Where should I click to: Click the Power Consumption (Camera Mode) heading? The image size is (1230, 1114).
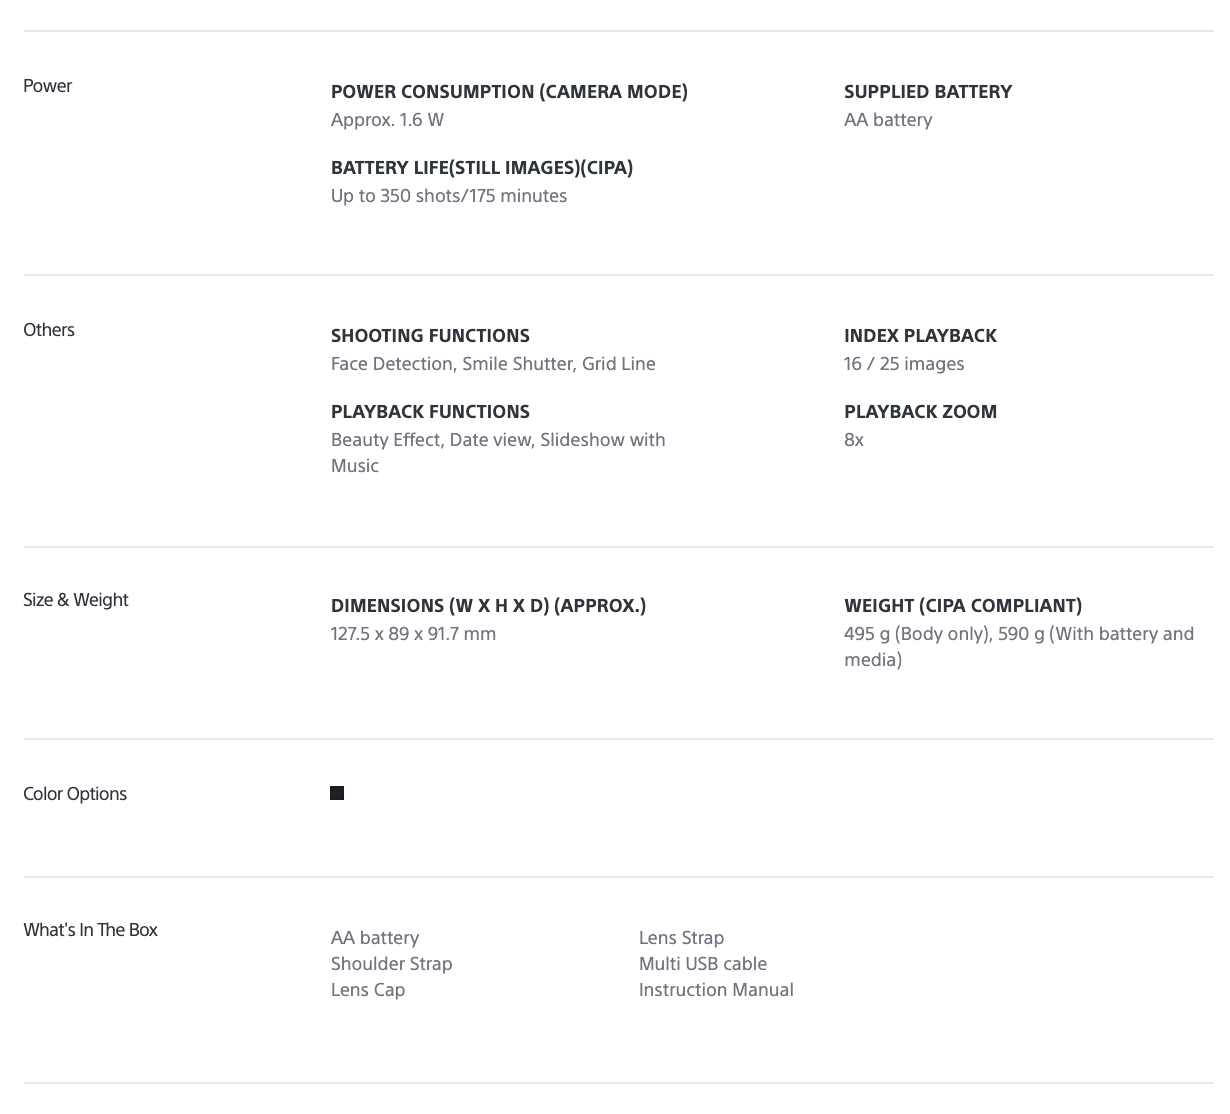[509, 92]
